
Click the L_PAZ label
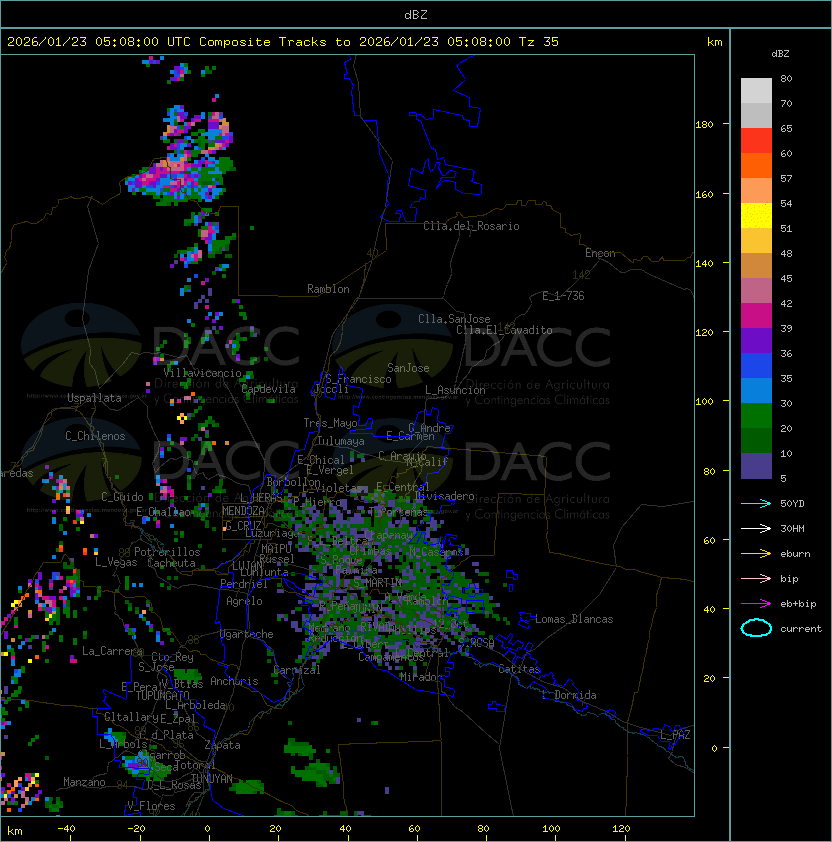pos(675,735)
